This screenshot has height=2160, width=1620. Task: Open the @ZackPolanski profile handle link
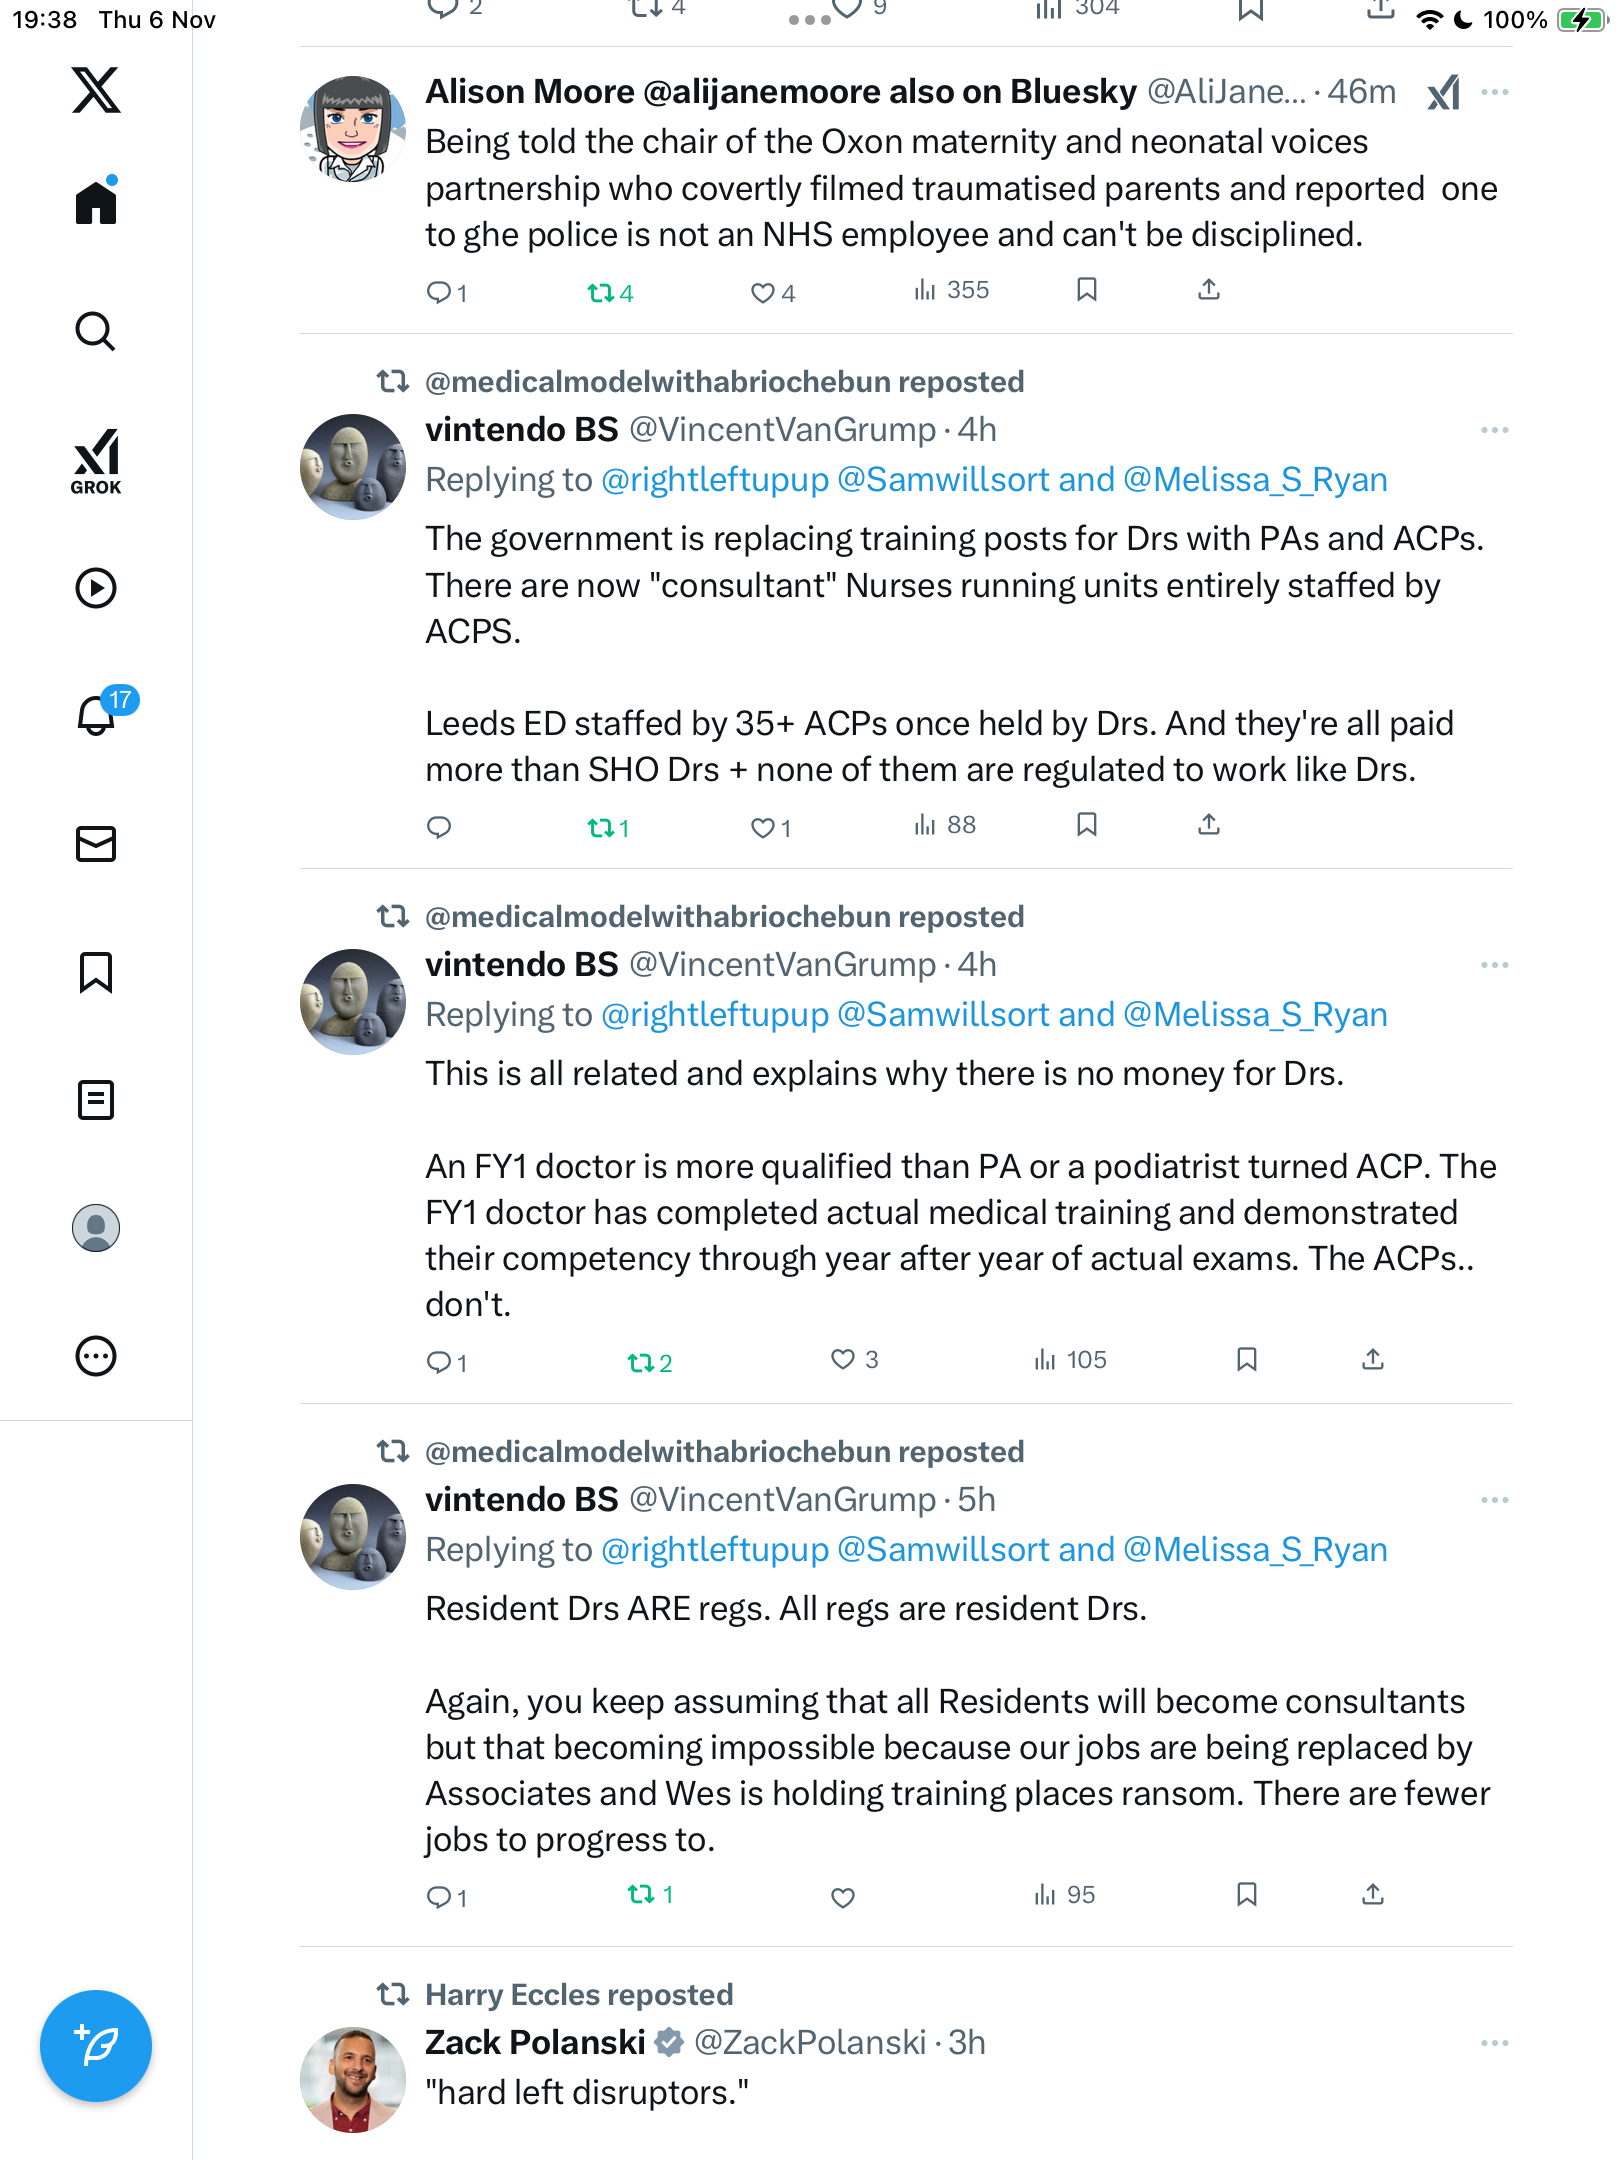click(810, 2043)
